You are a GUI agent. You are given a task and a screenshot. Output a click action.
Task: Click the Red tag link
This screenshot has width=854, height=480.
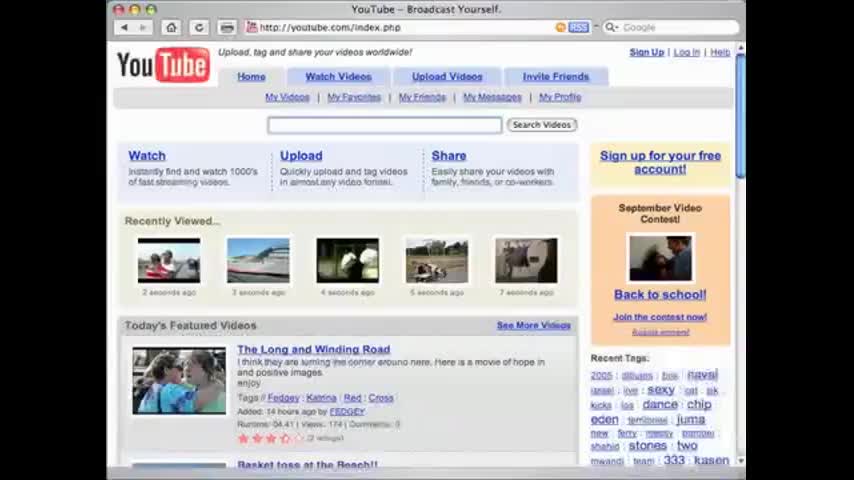pos(352,398)
